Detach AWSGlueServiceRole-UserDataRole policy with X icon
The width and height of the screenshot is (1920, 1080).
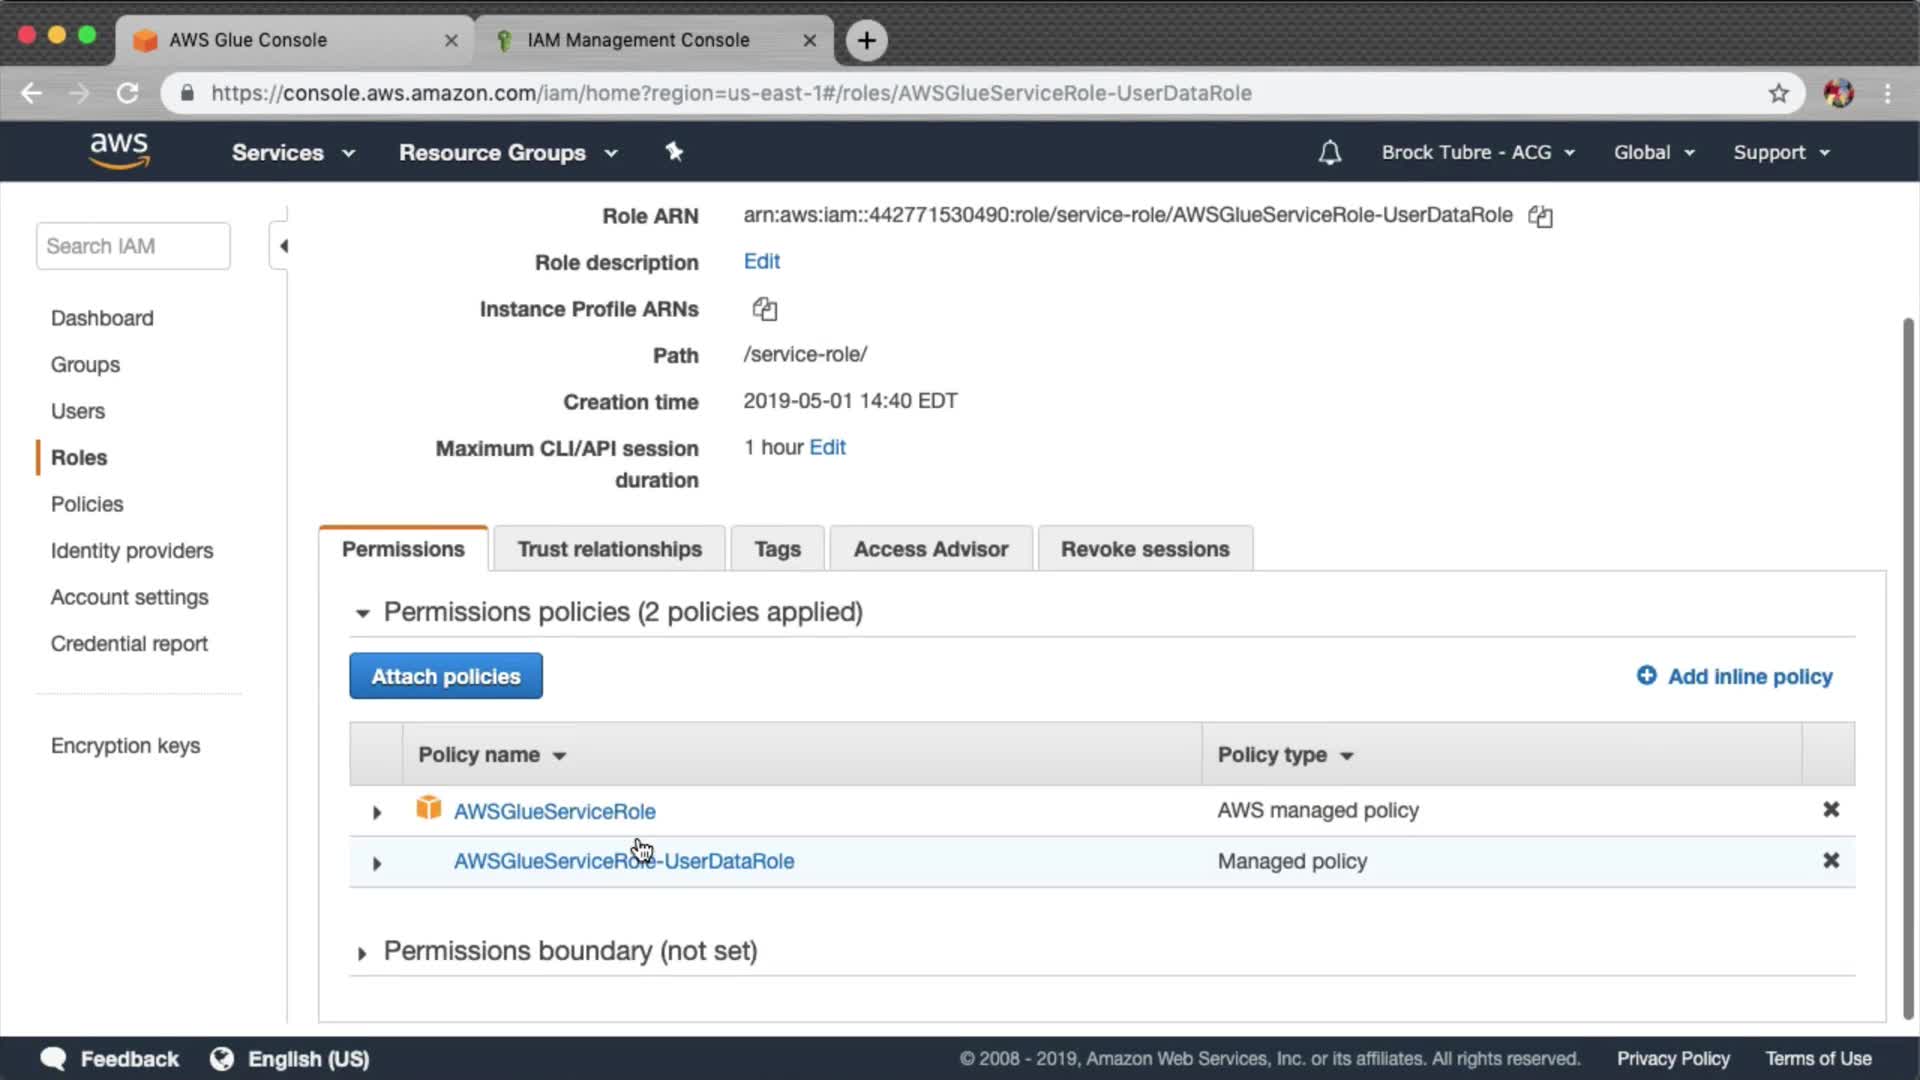click(1830, 861)
